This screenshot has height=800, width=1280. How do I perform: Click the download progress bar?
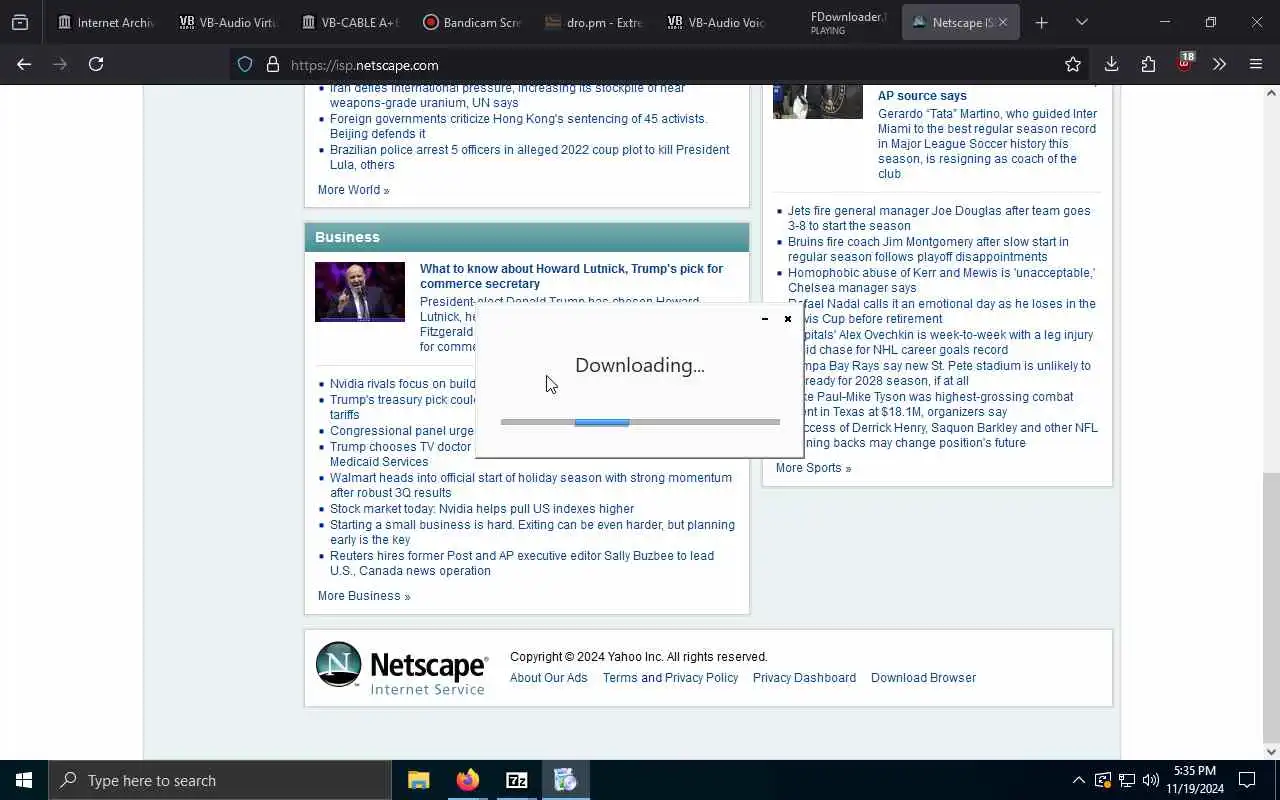coord(640,422)
